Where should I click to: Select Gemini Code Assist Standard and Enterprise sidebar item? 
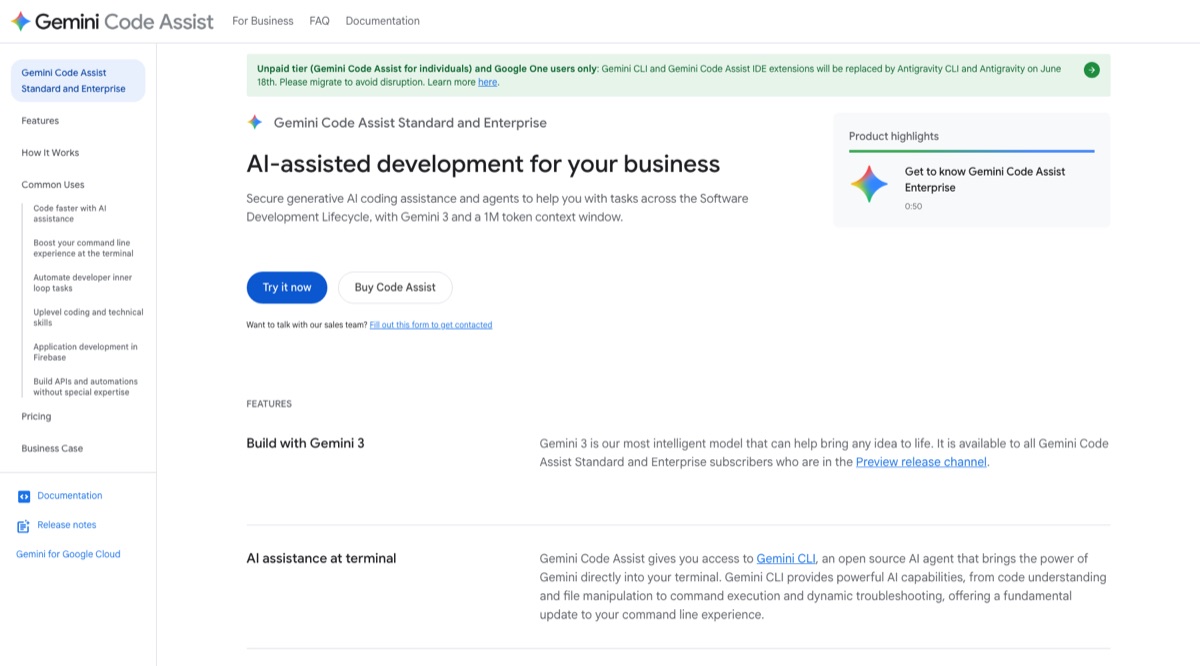point(77,81)
